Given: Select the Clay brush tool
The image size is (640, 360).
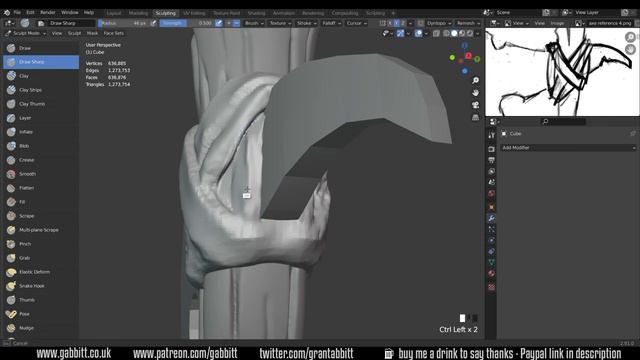Looking at the screenshot, I should 40,76.
